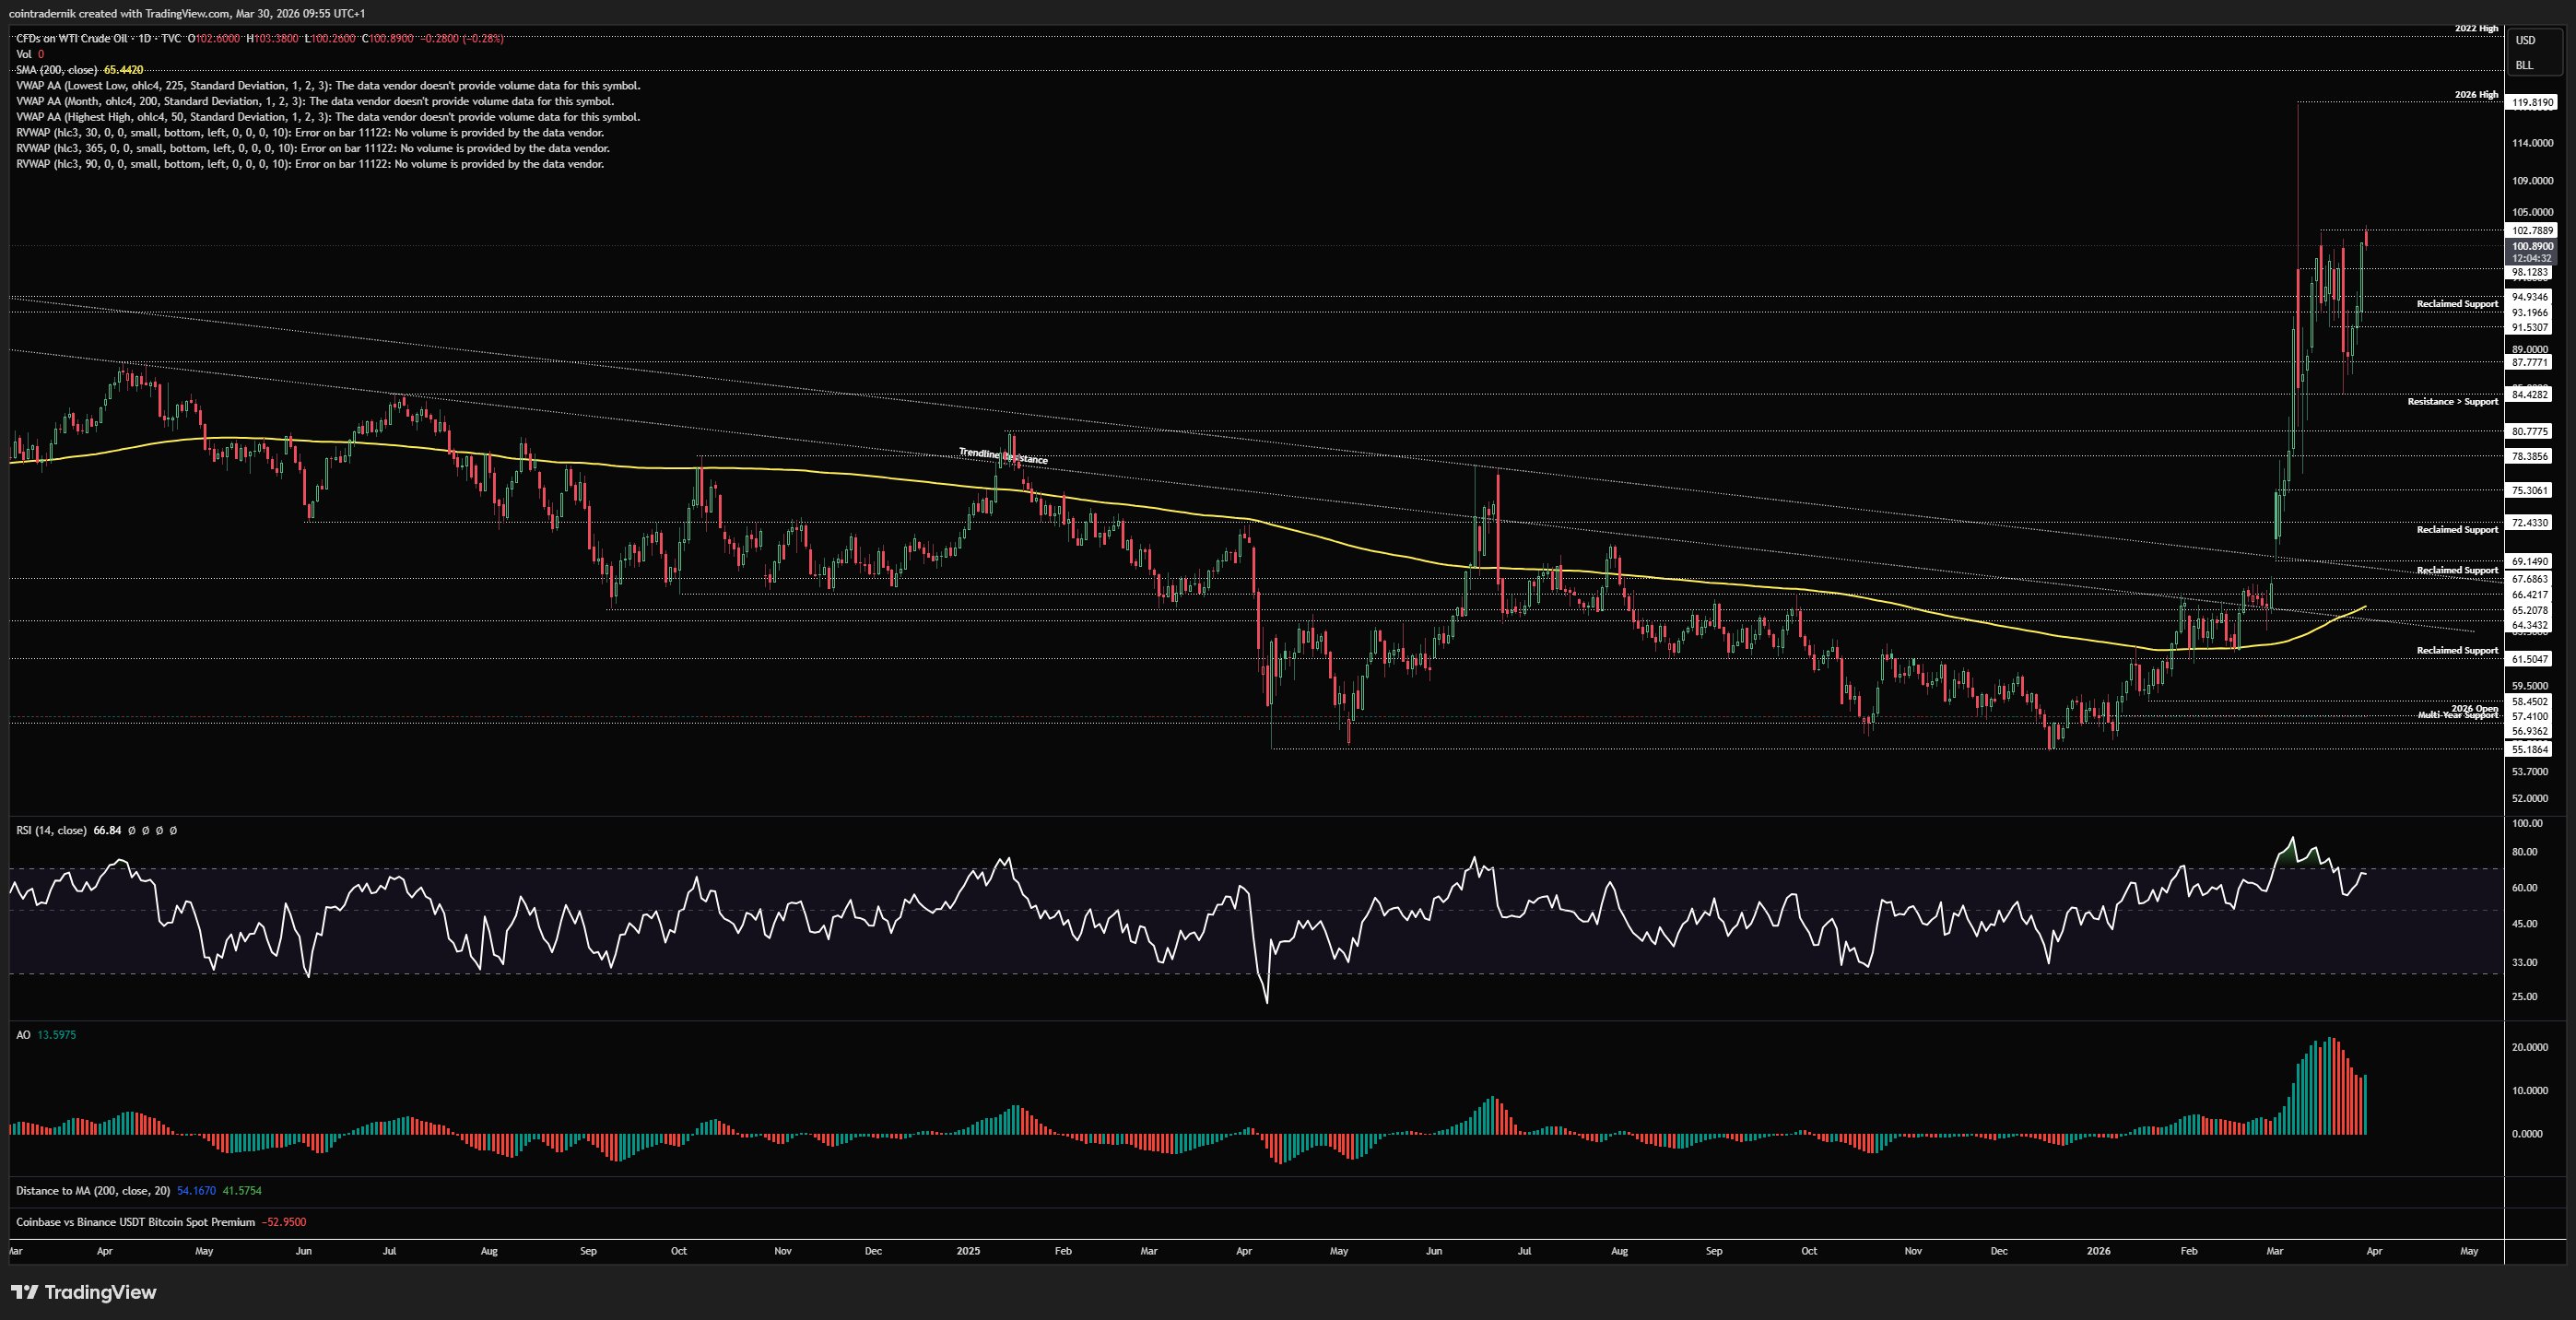Click the Vol indicator legend
The width and height of the screenshot is (2576, 1320).
(x=23, y=54)
